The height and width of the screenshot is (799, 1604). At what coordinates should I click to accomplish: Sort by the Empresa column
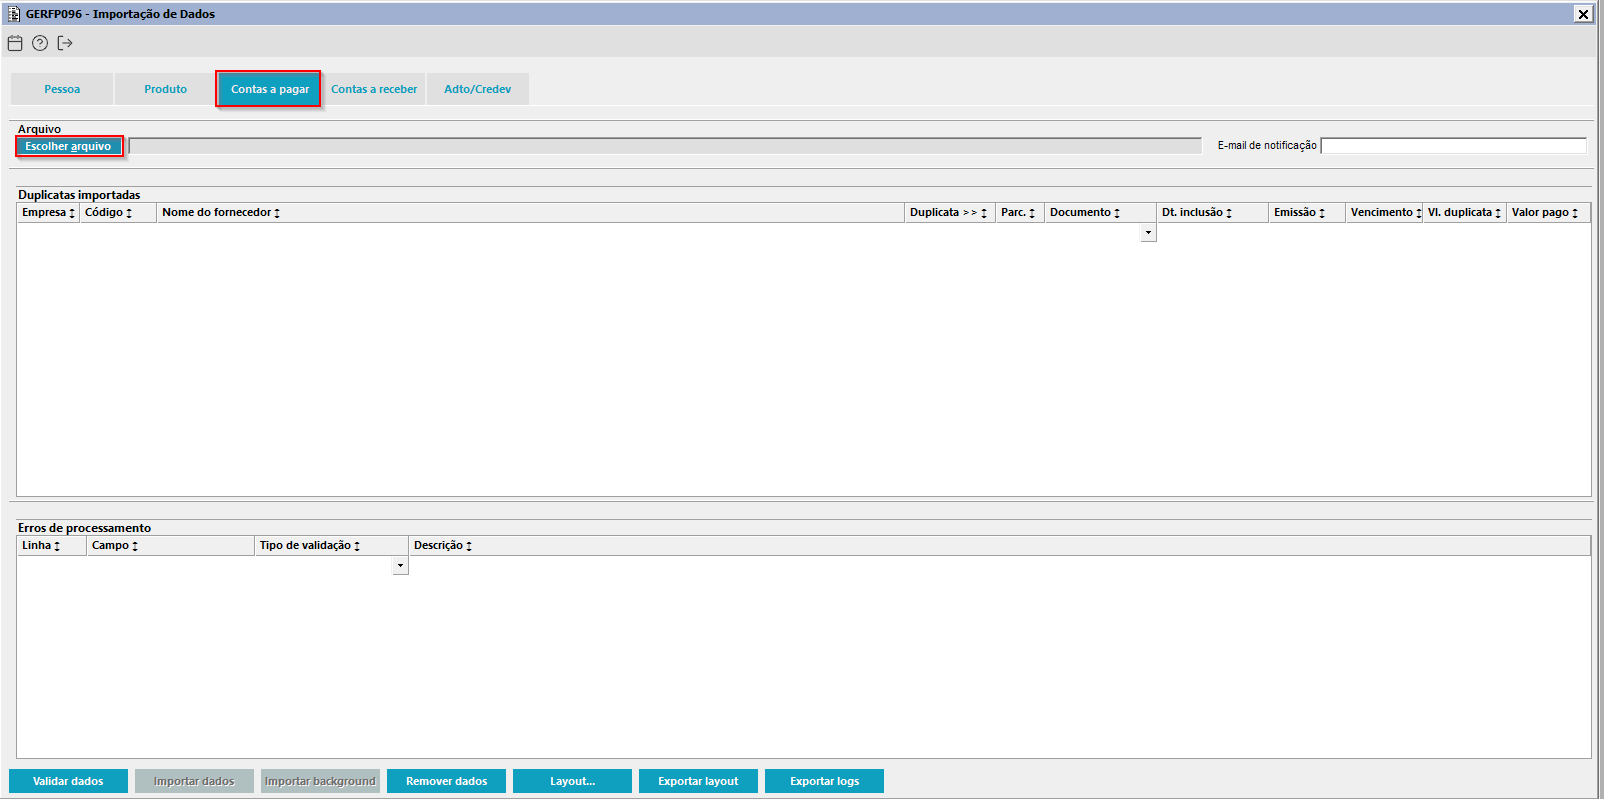pos(48,213)
